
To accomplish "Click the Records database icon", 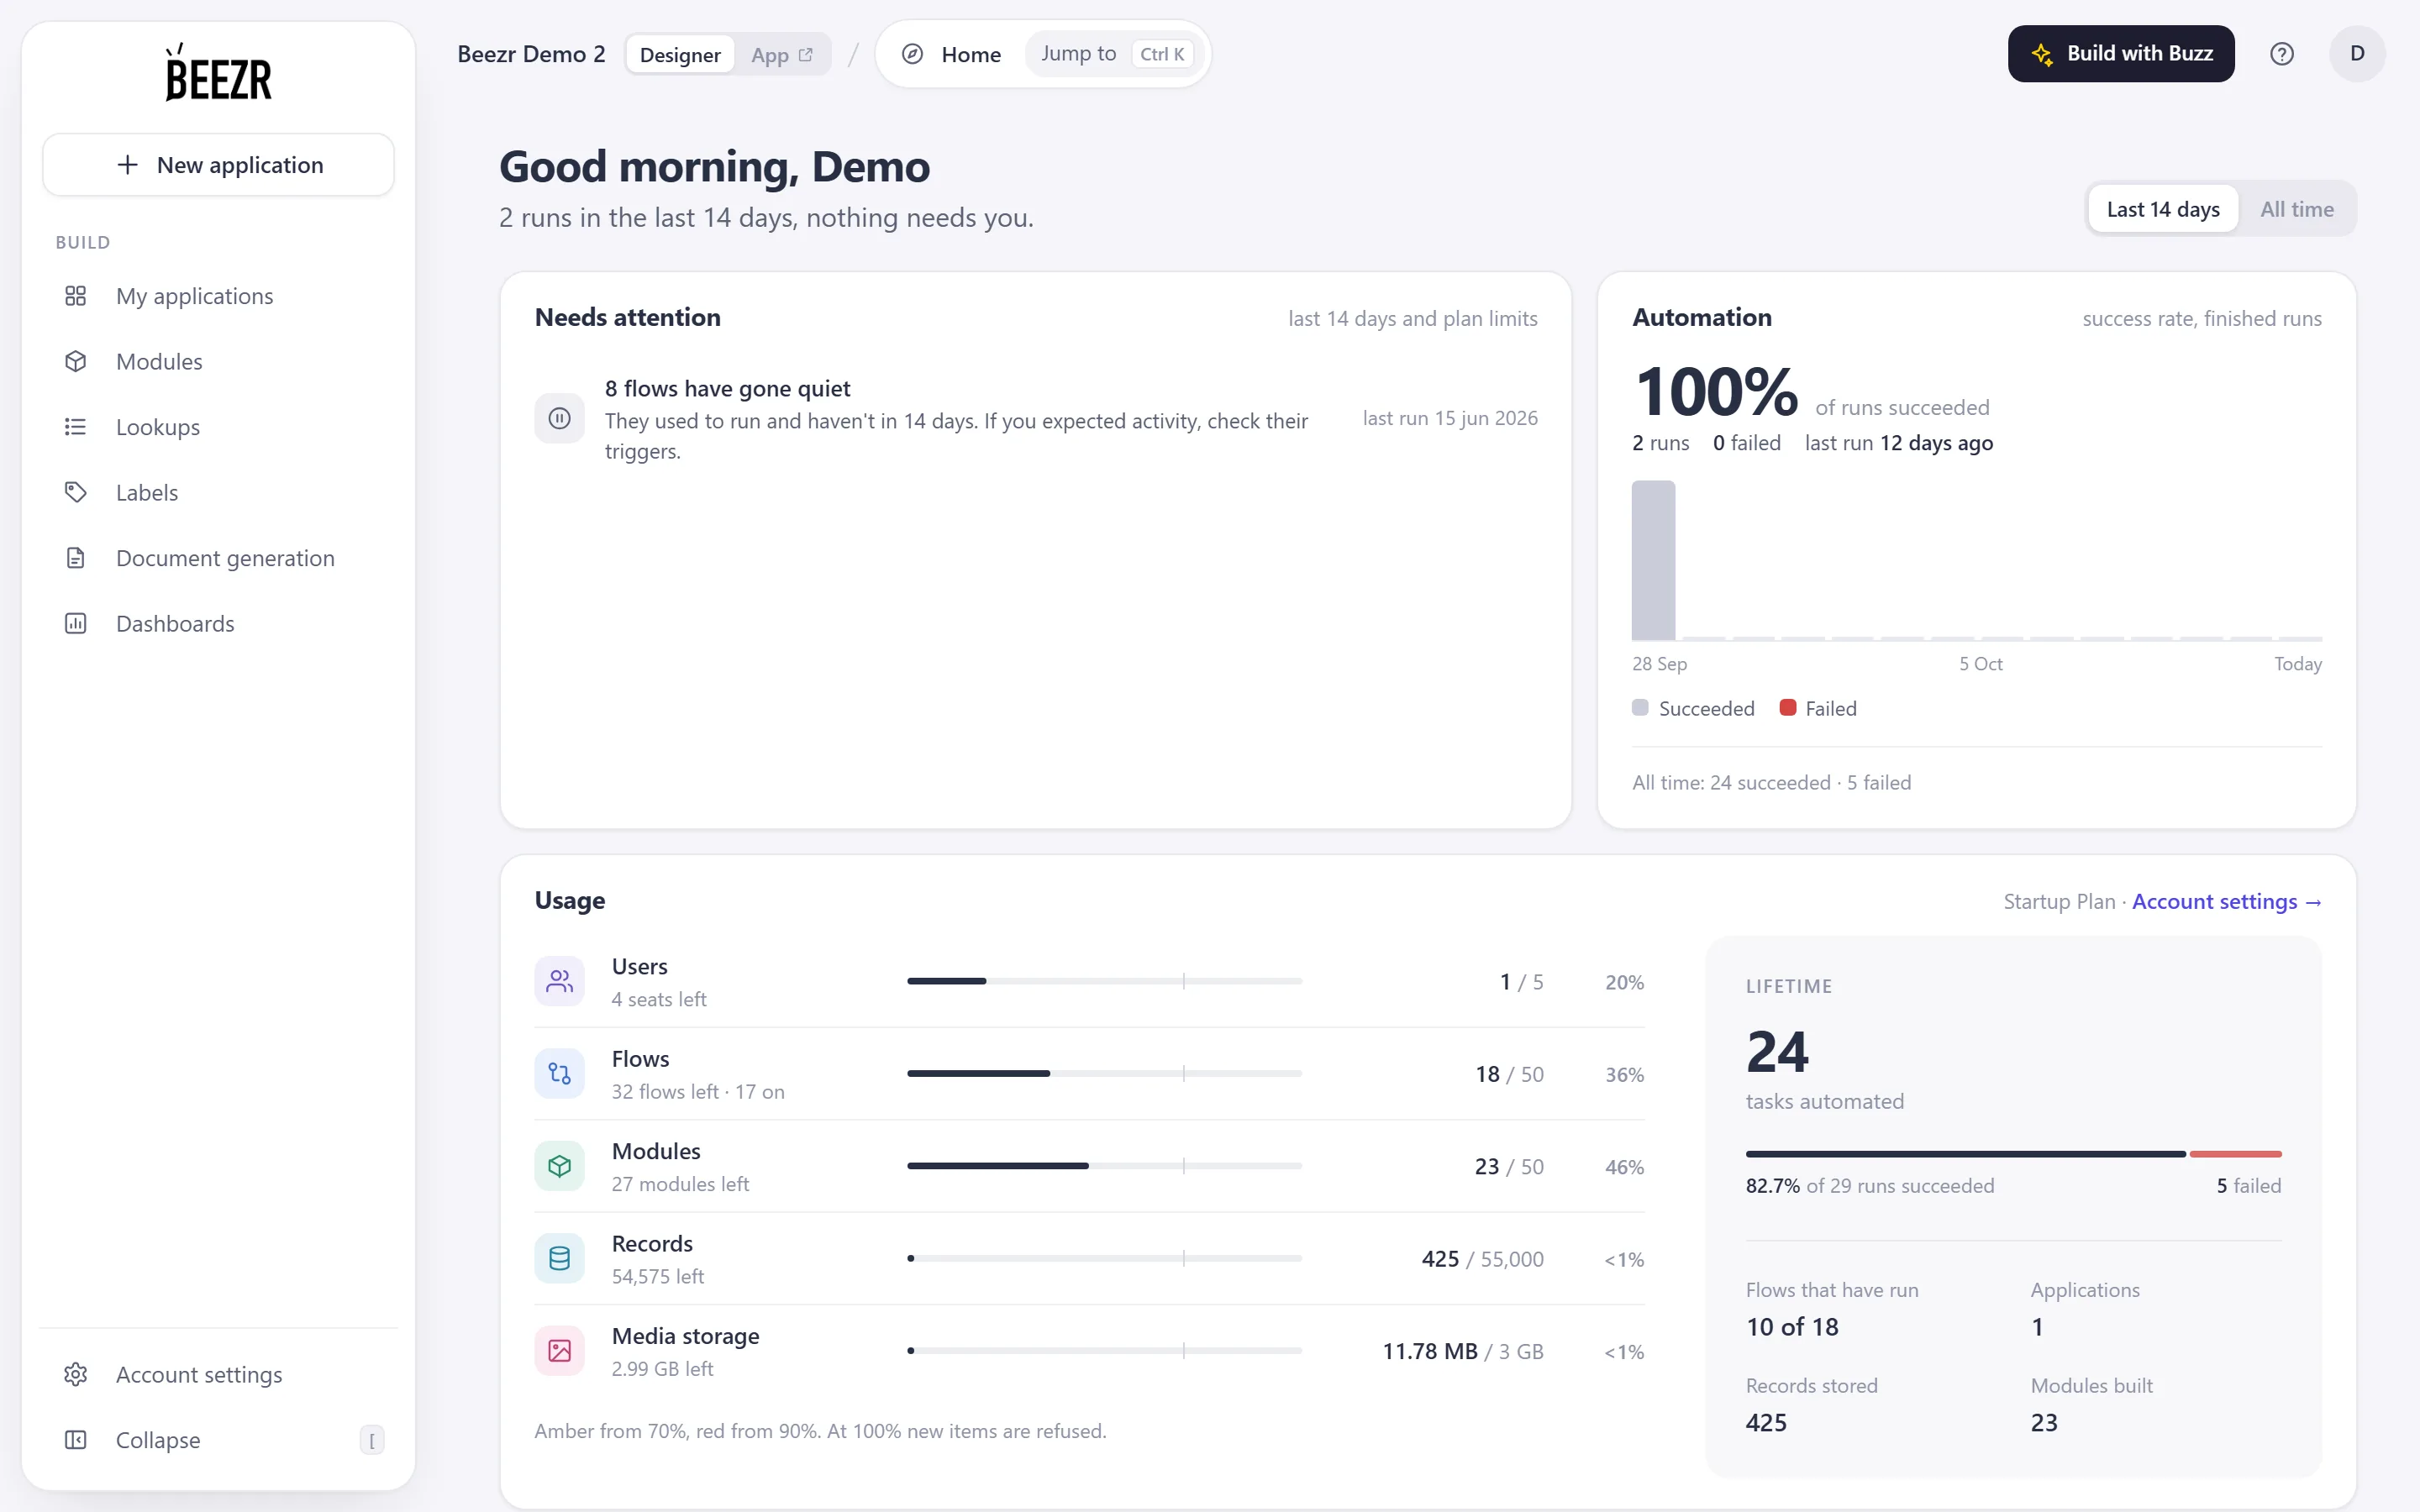I will (x=560, y=1258).
